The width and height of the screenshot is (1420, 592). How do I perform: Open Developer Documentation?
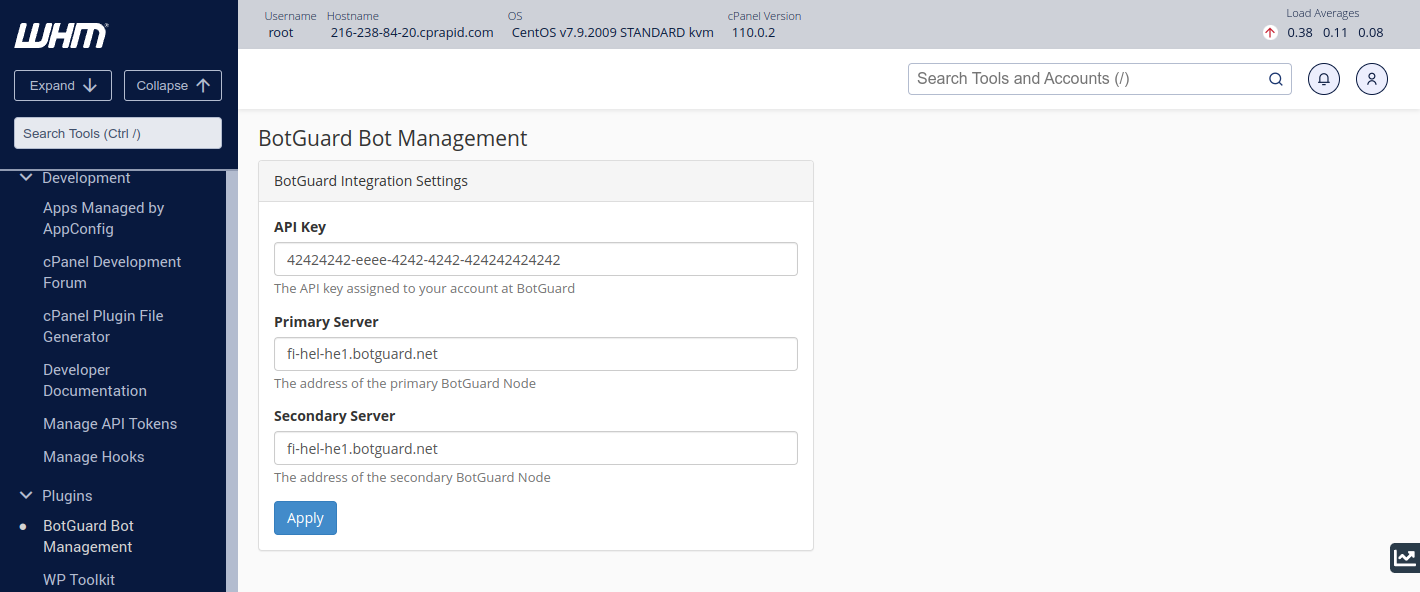tap(95, 380)
